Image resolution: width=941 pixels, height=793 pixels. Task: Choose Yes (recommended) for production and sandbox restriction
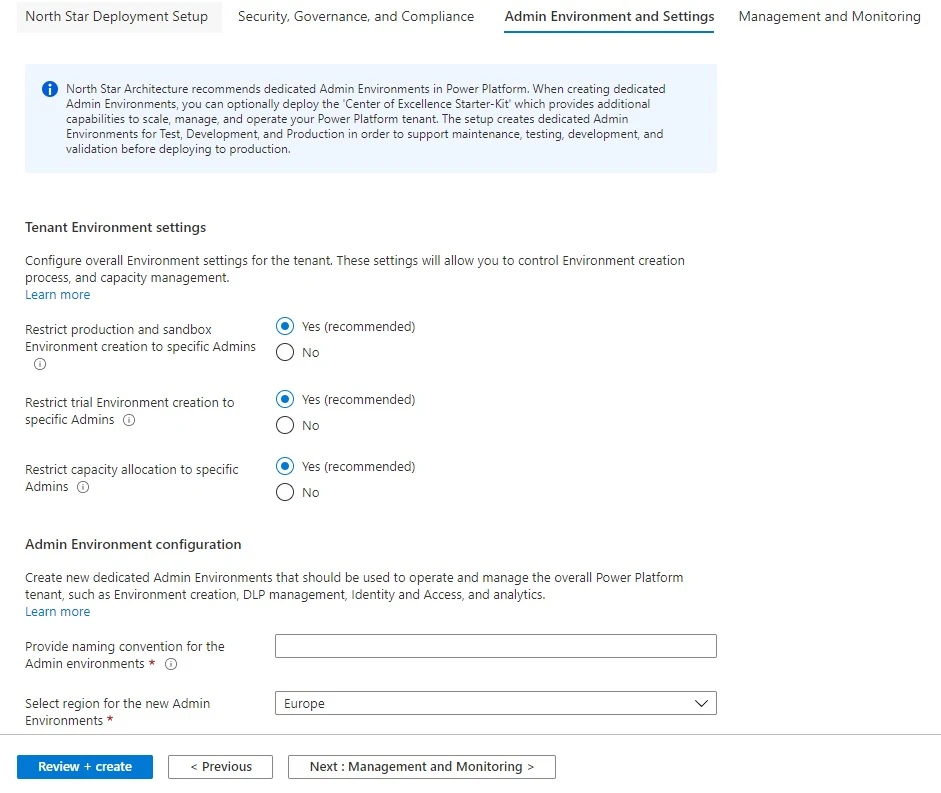(x=285, y=326)
